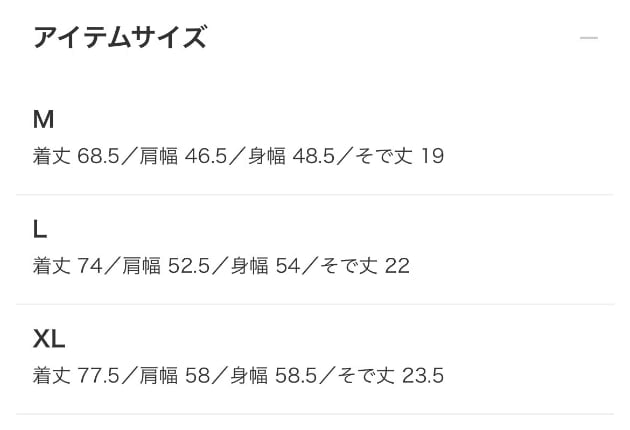
Task: Click the divider line below the XL row
Action: coord(315,414)
